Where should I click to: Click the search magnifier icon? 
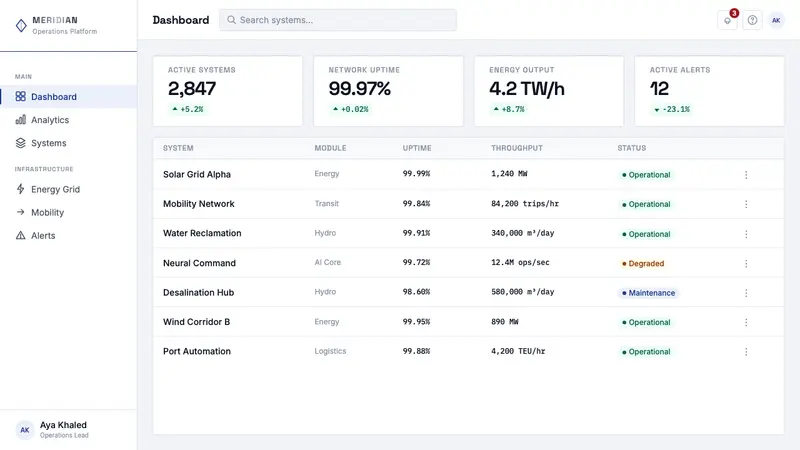pos(231,20)
